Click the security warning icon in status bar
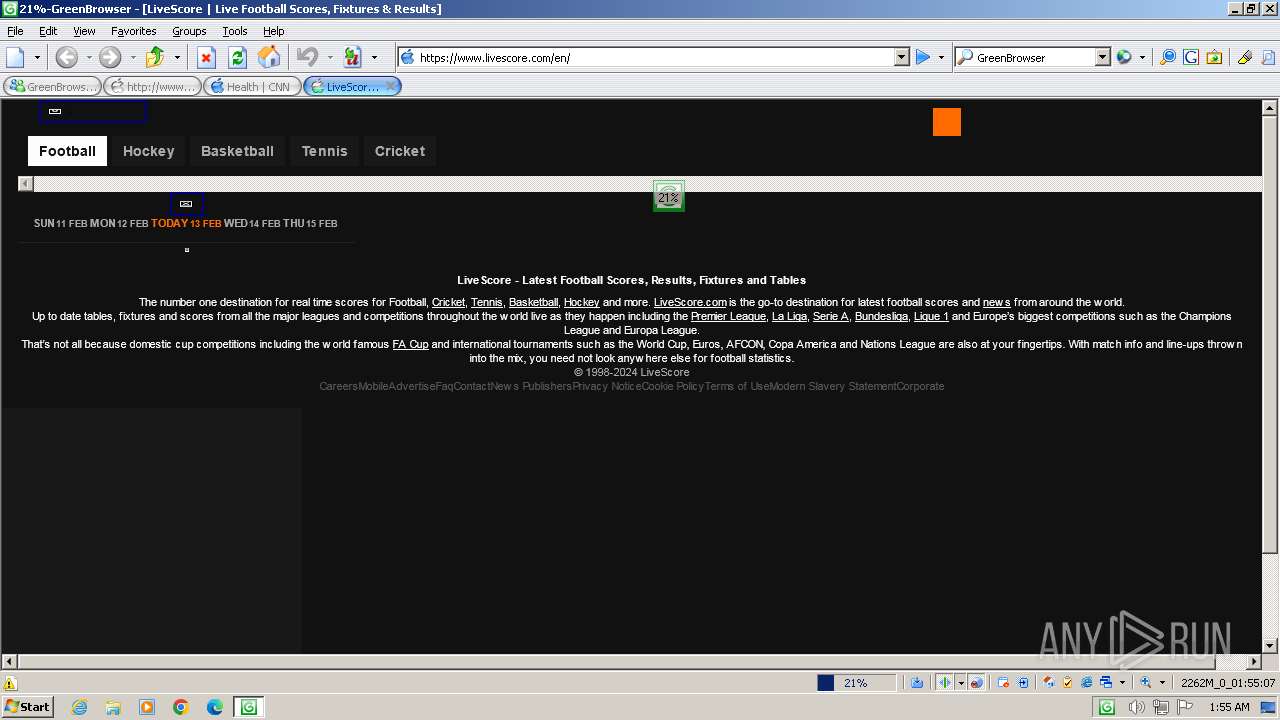The width and height of the screenshot is (1280, 720). click(x=10, y=684)
